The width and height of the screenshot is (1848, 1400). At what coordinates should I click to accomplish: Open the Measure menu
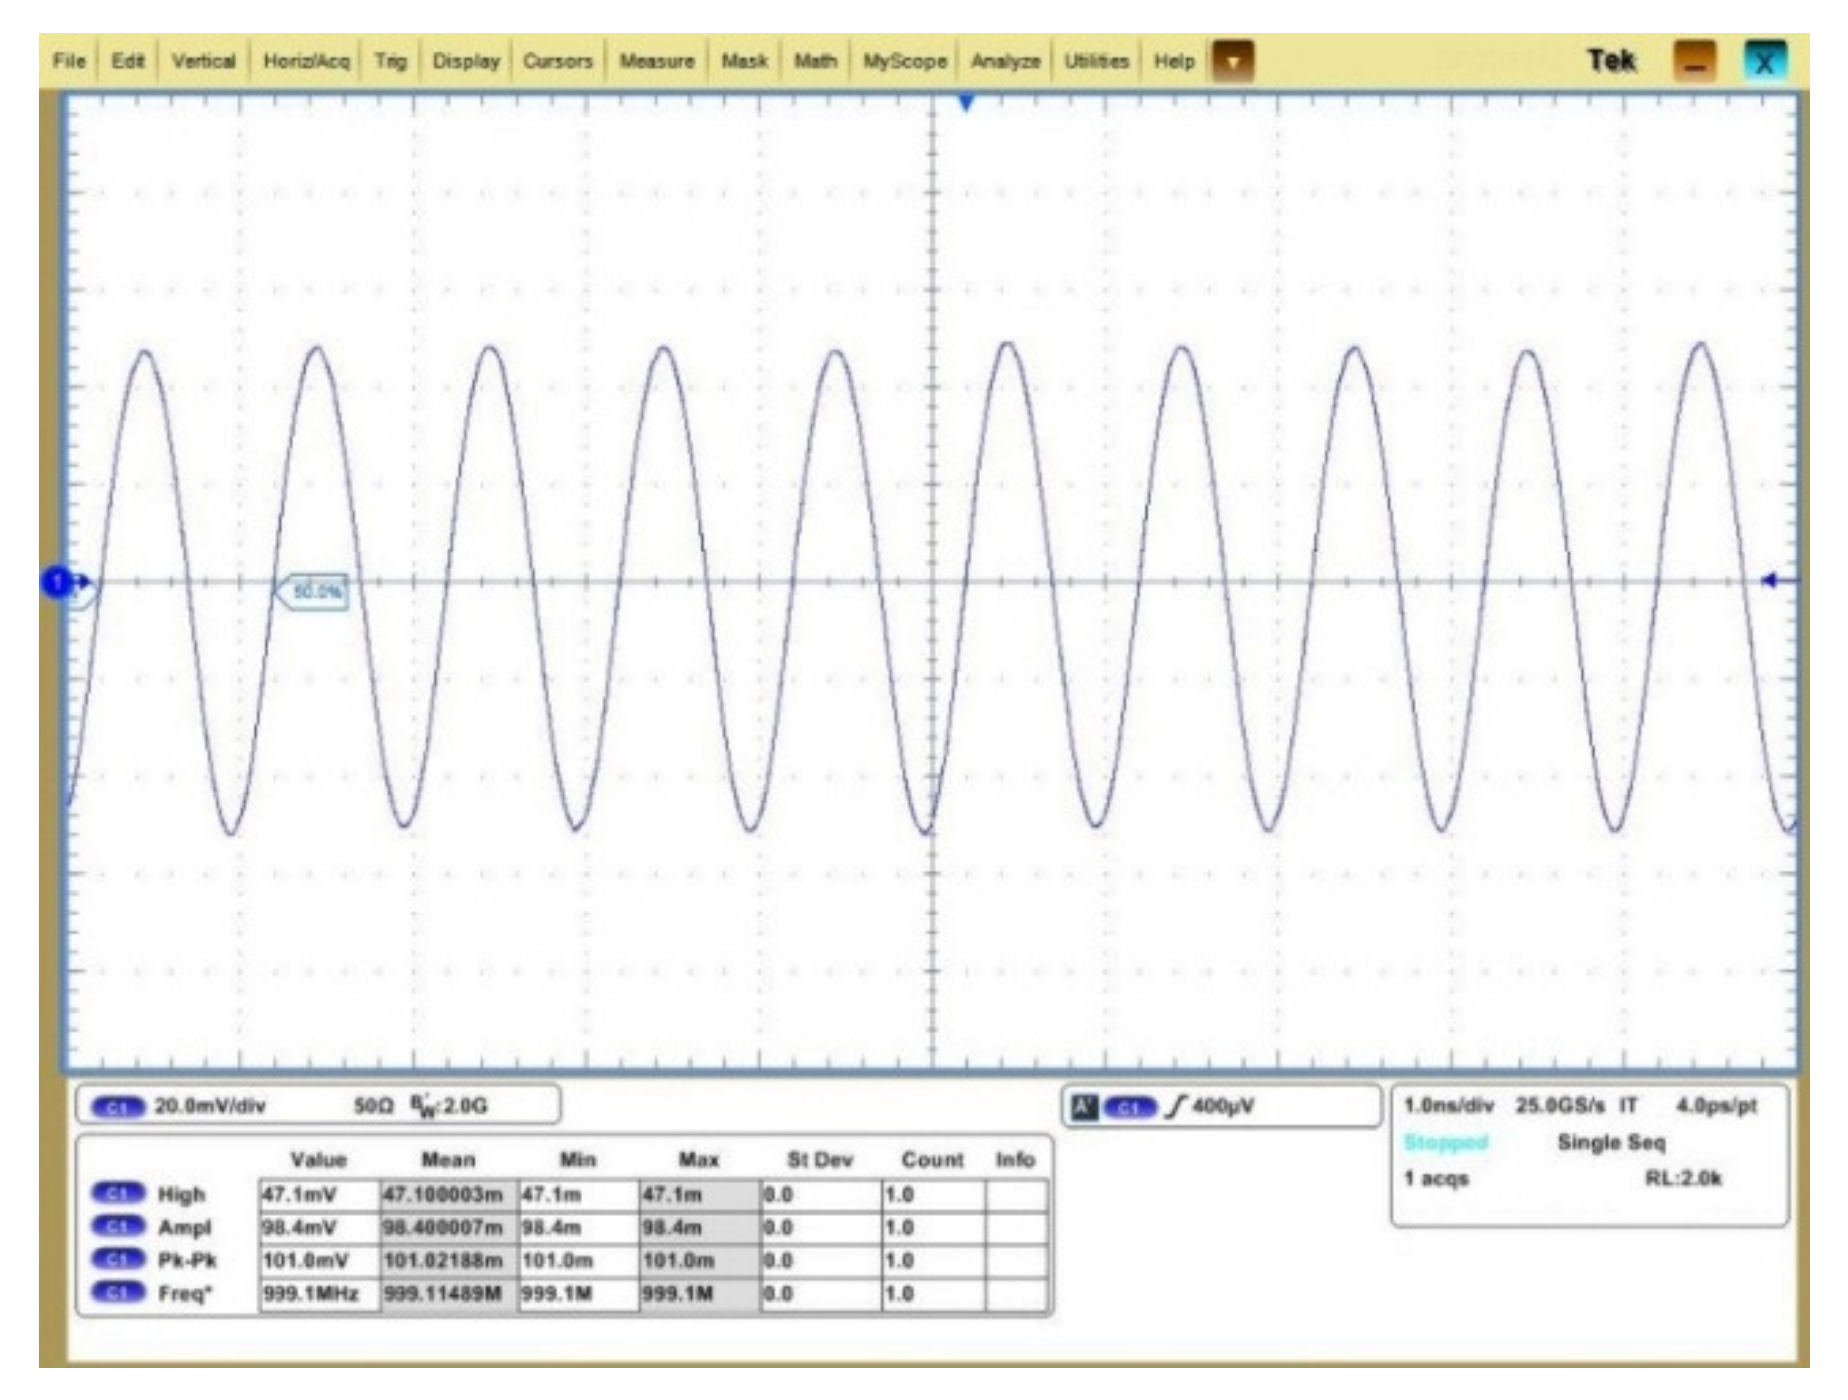(x=656, y=61)
